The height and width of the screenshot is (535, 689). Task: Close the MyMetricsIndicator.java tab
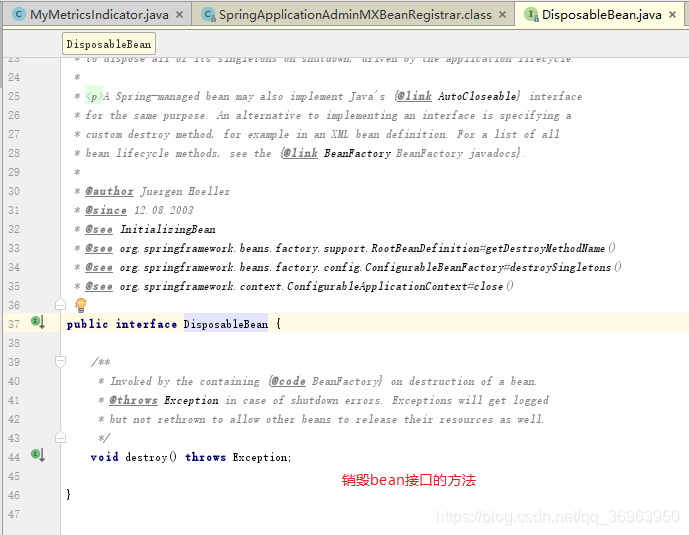click(179, 14)
